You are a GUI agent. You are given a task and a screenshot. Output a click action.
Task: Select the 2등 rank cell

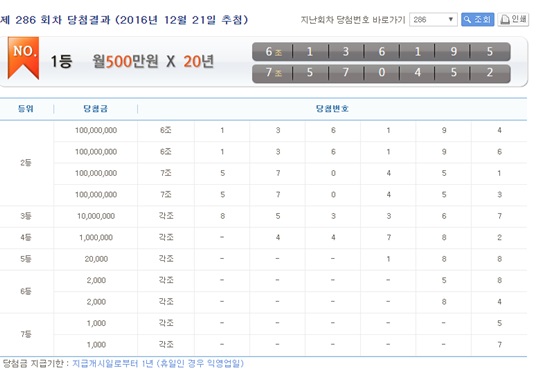[x=26, y=163]
